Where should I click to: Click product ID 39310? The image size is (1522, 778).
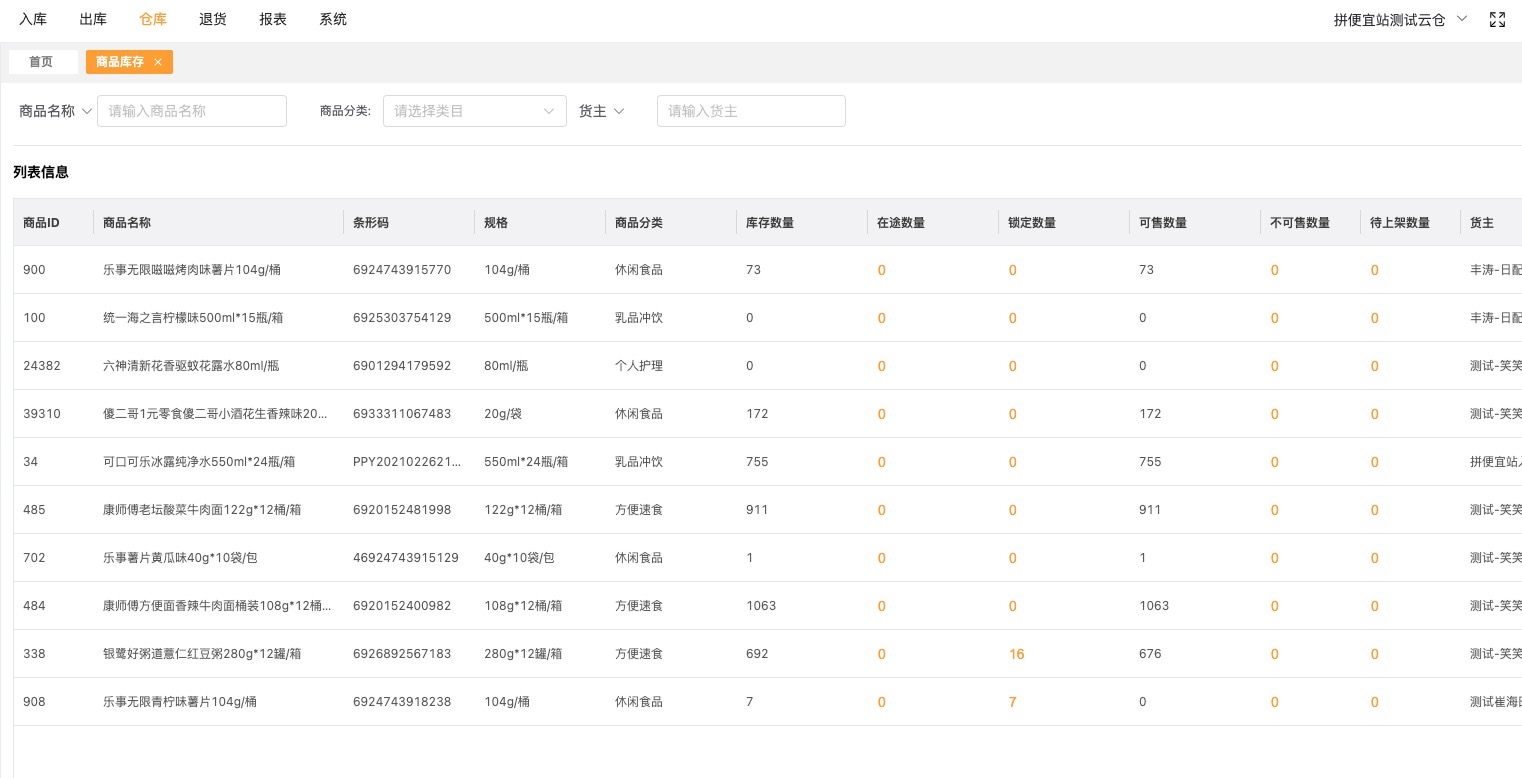pos(42,414)
